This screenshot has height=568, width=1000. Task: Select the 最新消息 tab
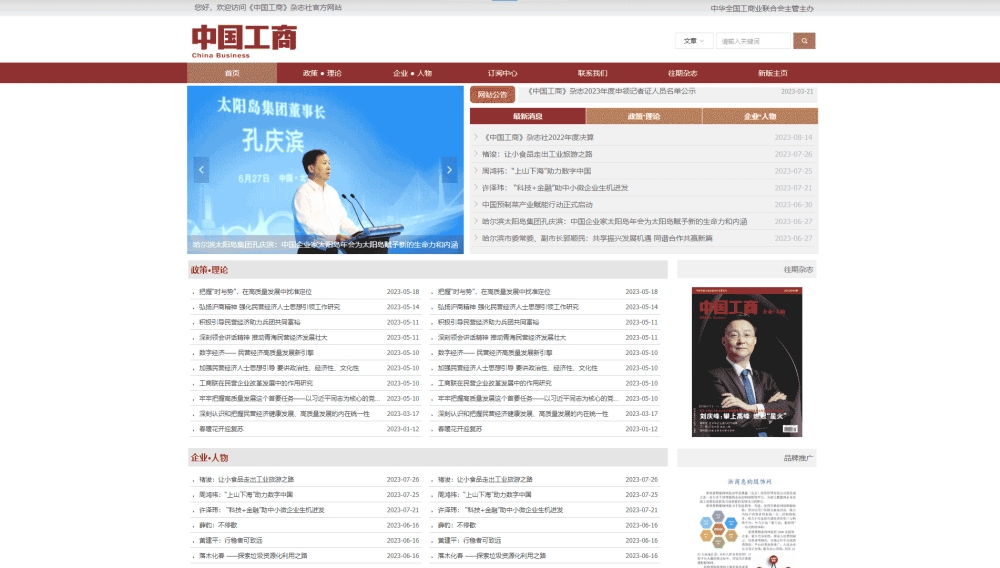tap(527, 116)
